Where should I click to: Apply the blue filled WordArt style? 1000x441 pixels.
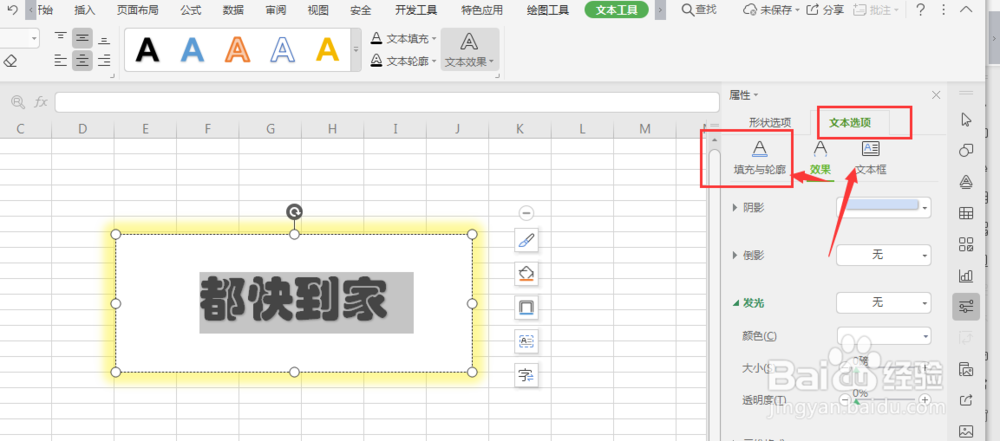192,50
